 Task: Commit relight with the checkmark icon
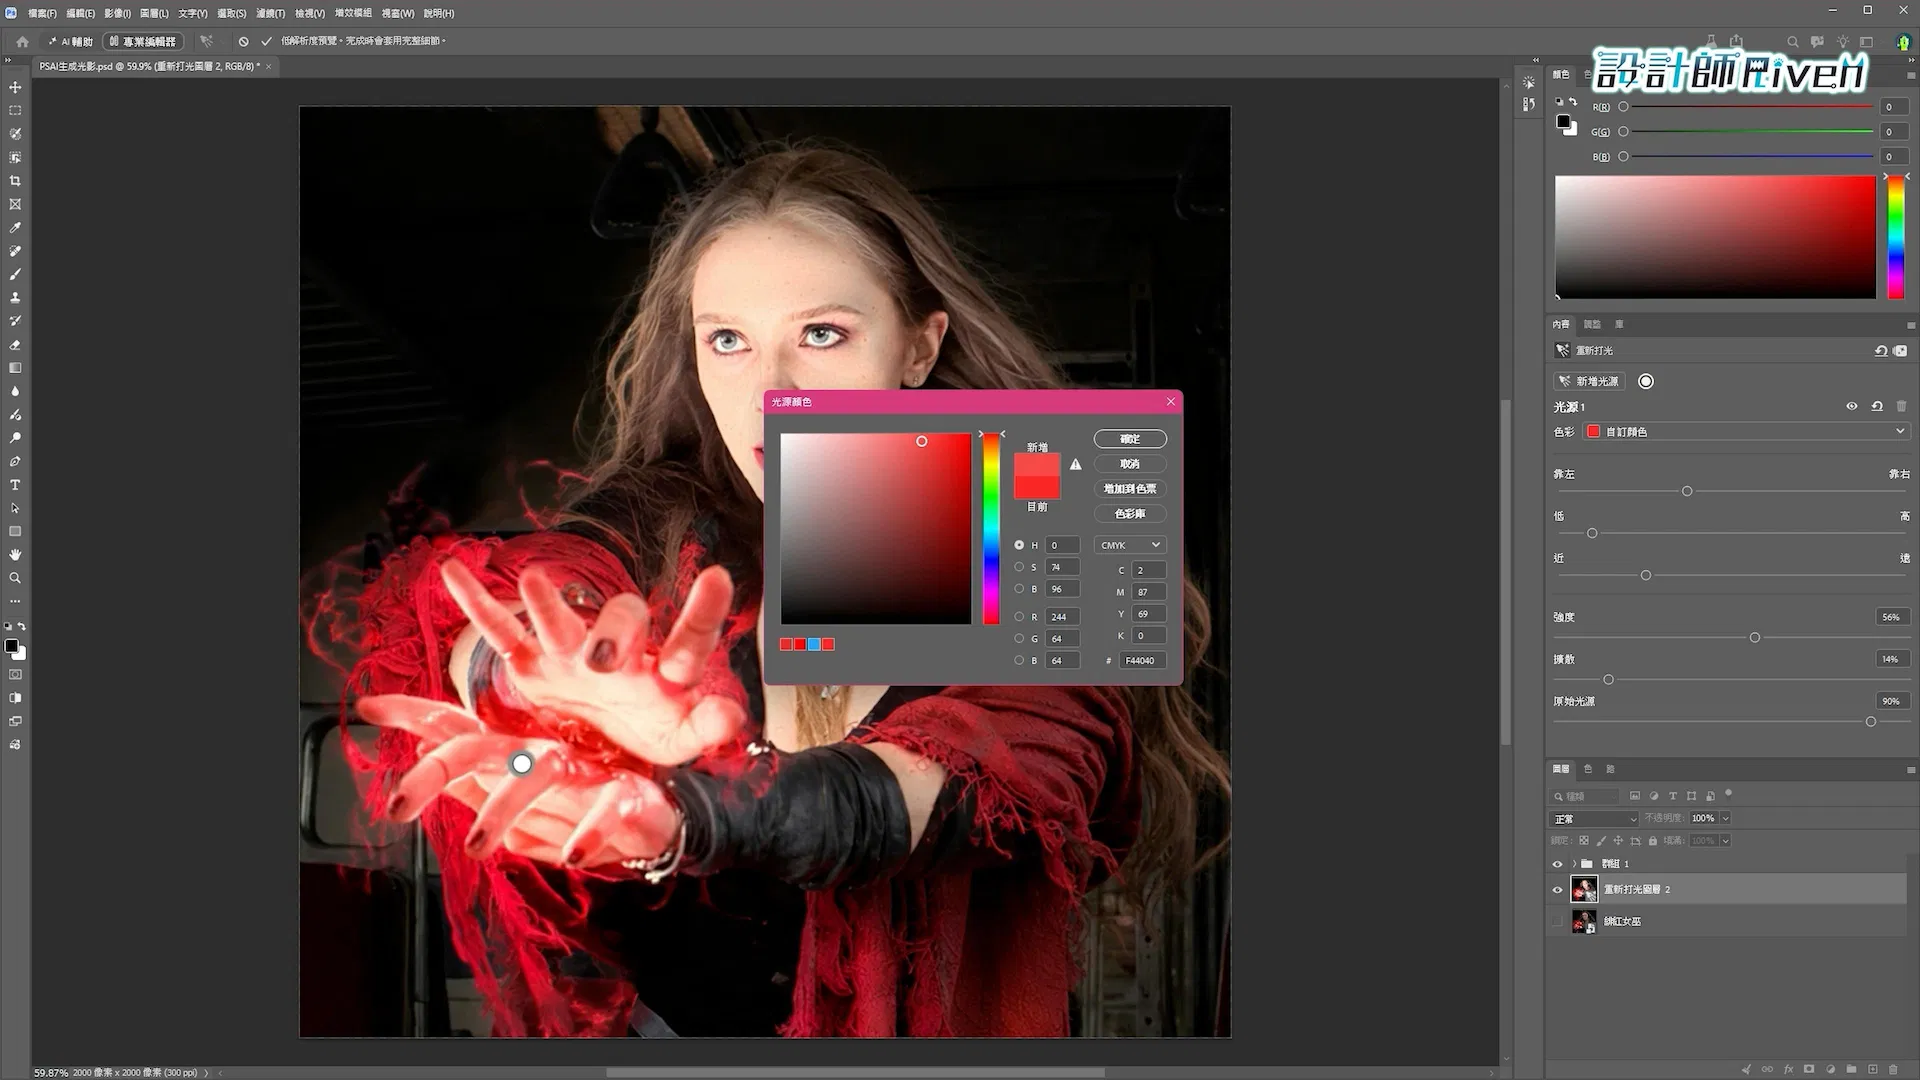click(x=266, y=42)
